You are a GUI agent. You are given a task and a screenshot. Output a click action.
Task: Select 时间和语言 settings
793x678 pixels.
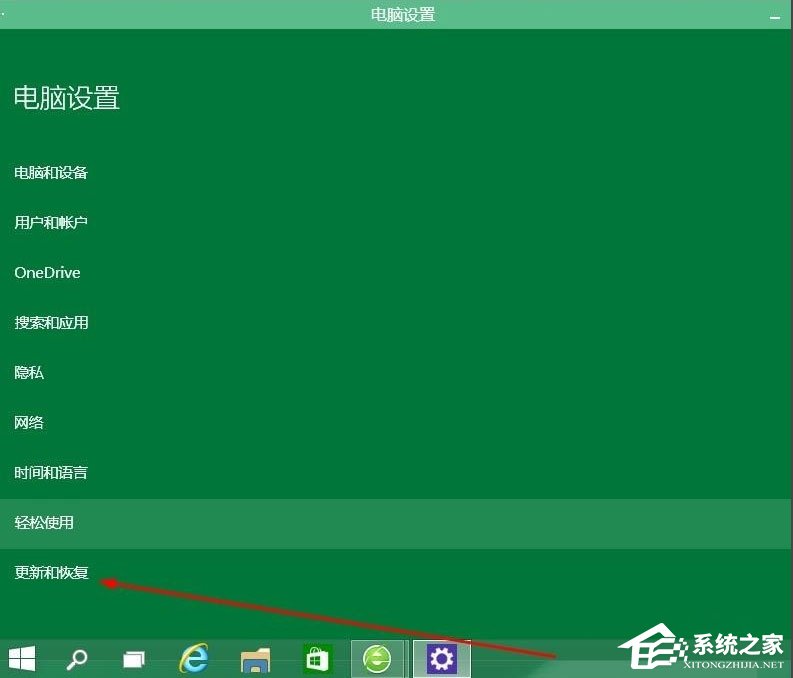coord(51,473)
